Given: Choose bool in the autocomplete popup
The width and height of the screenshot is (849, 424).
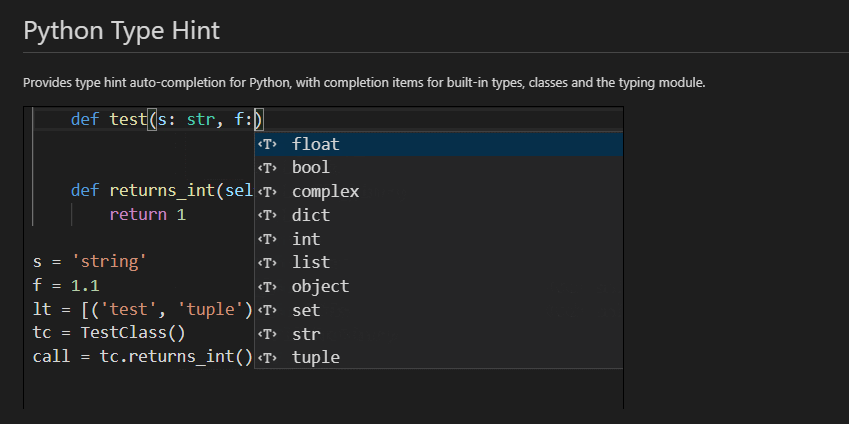Looking at the screenshot, I should [x=311, y=168].
